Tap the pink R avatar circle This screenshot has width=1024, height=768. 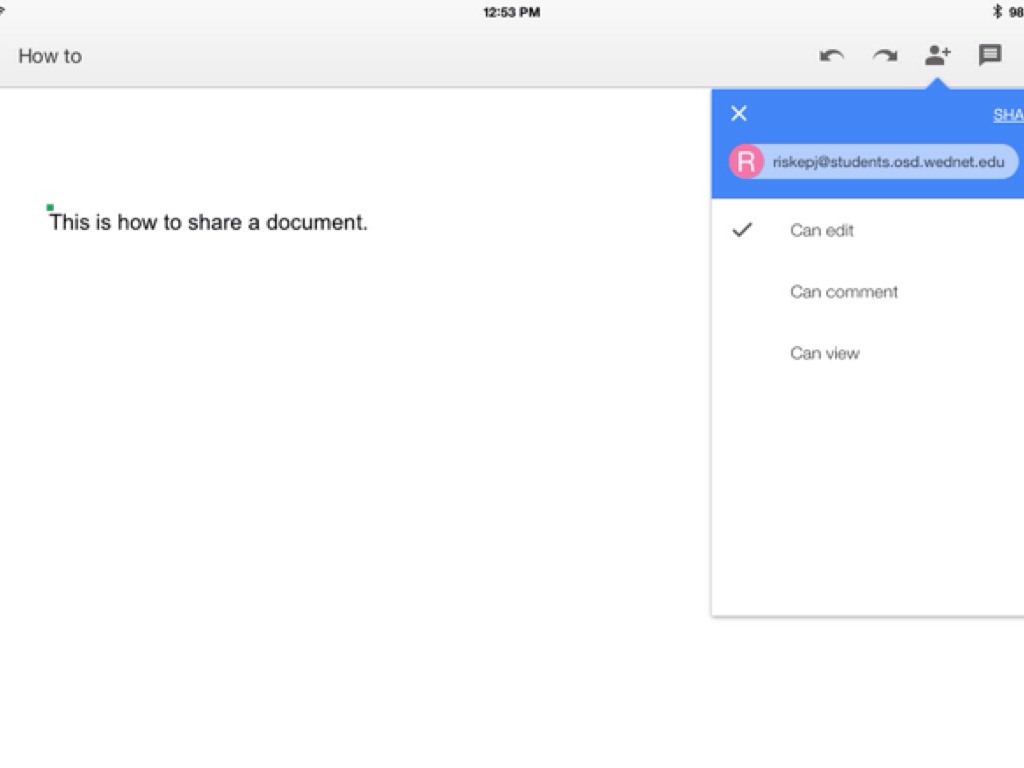point(746,162)
